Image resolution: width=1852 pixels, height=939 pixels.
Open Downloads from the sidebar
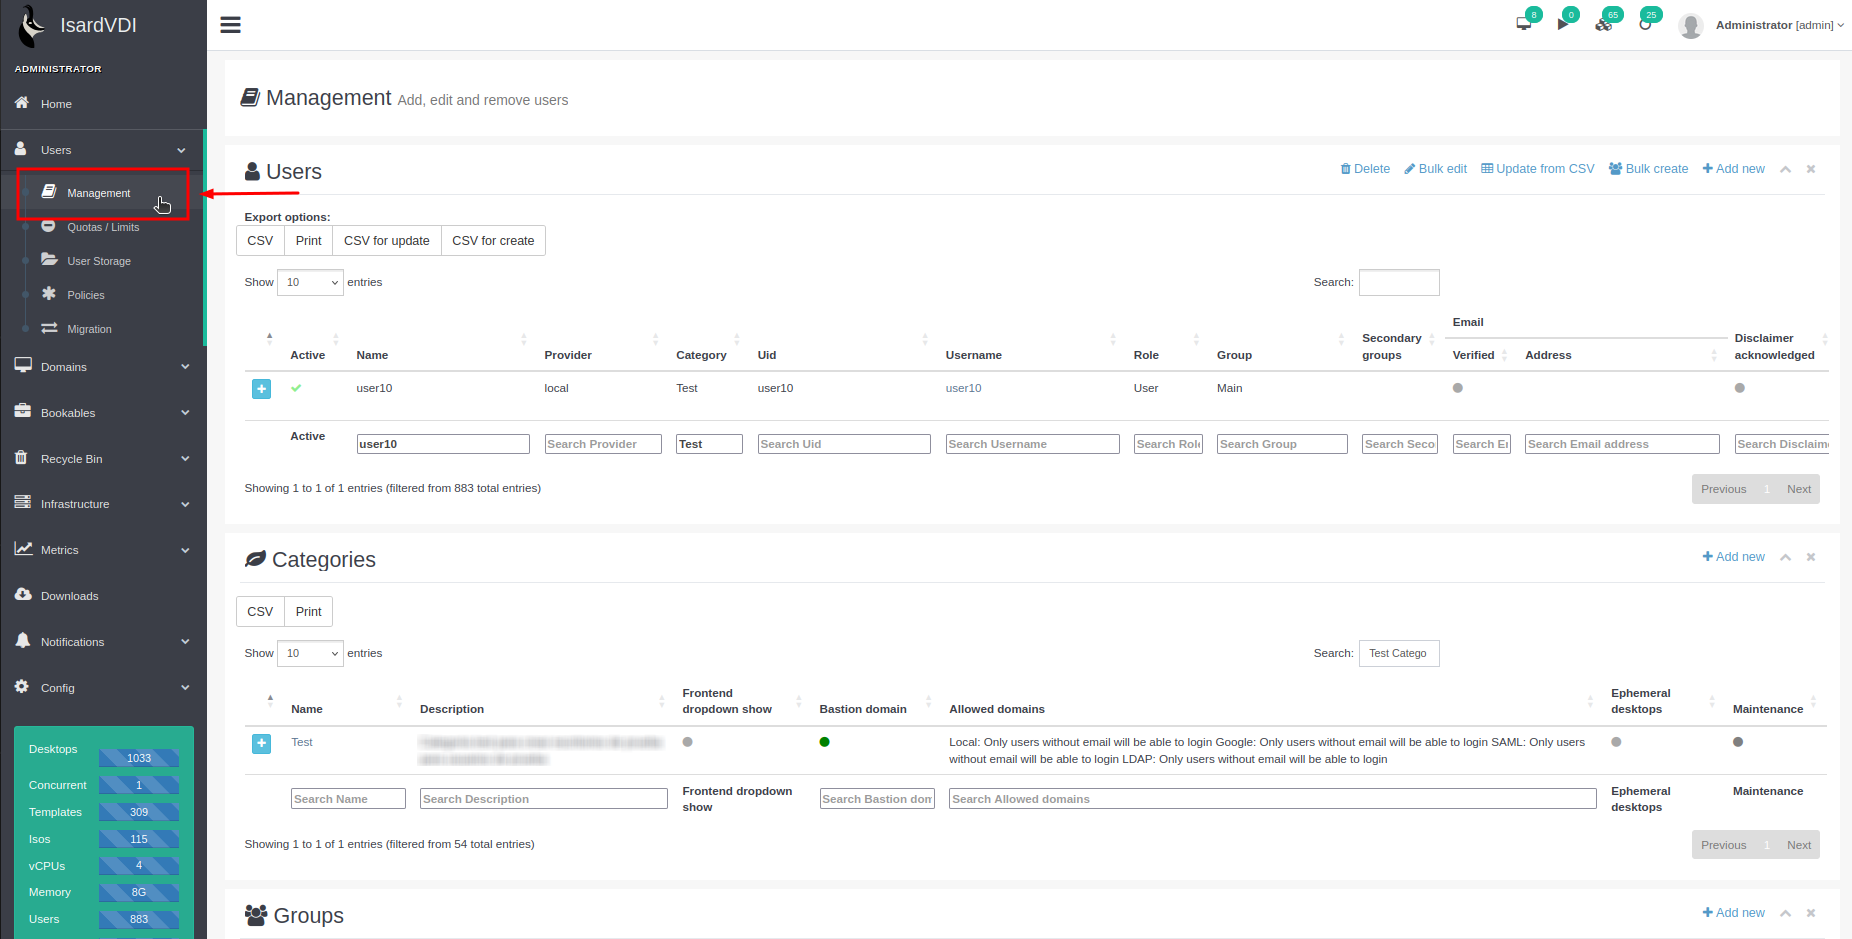69,596
